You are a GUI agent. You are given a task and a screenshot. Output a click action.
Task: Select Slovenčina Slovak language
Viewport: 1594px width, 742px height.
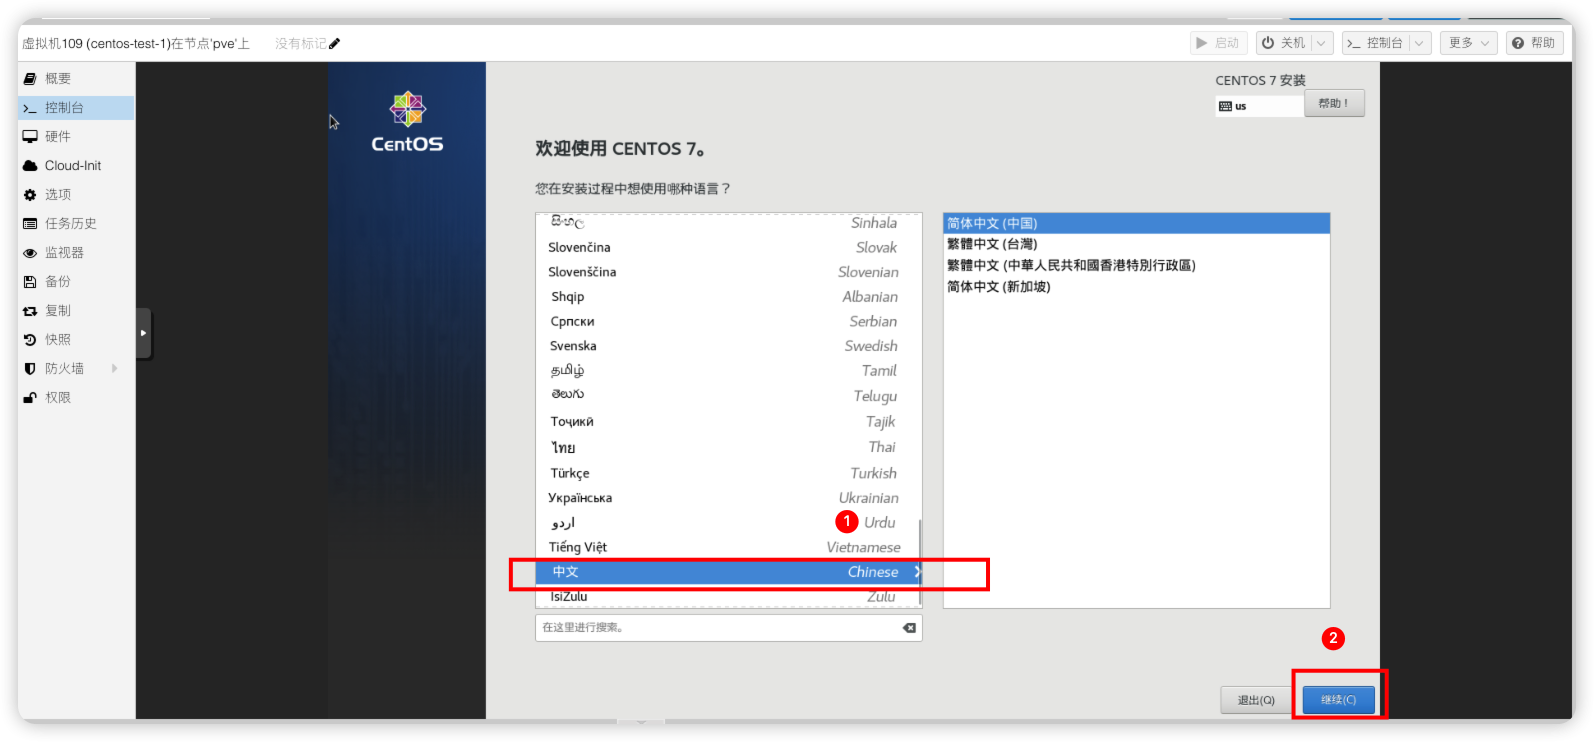click(728, 248)
